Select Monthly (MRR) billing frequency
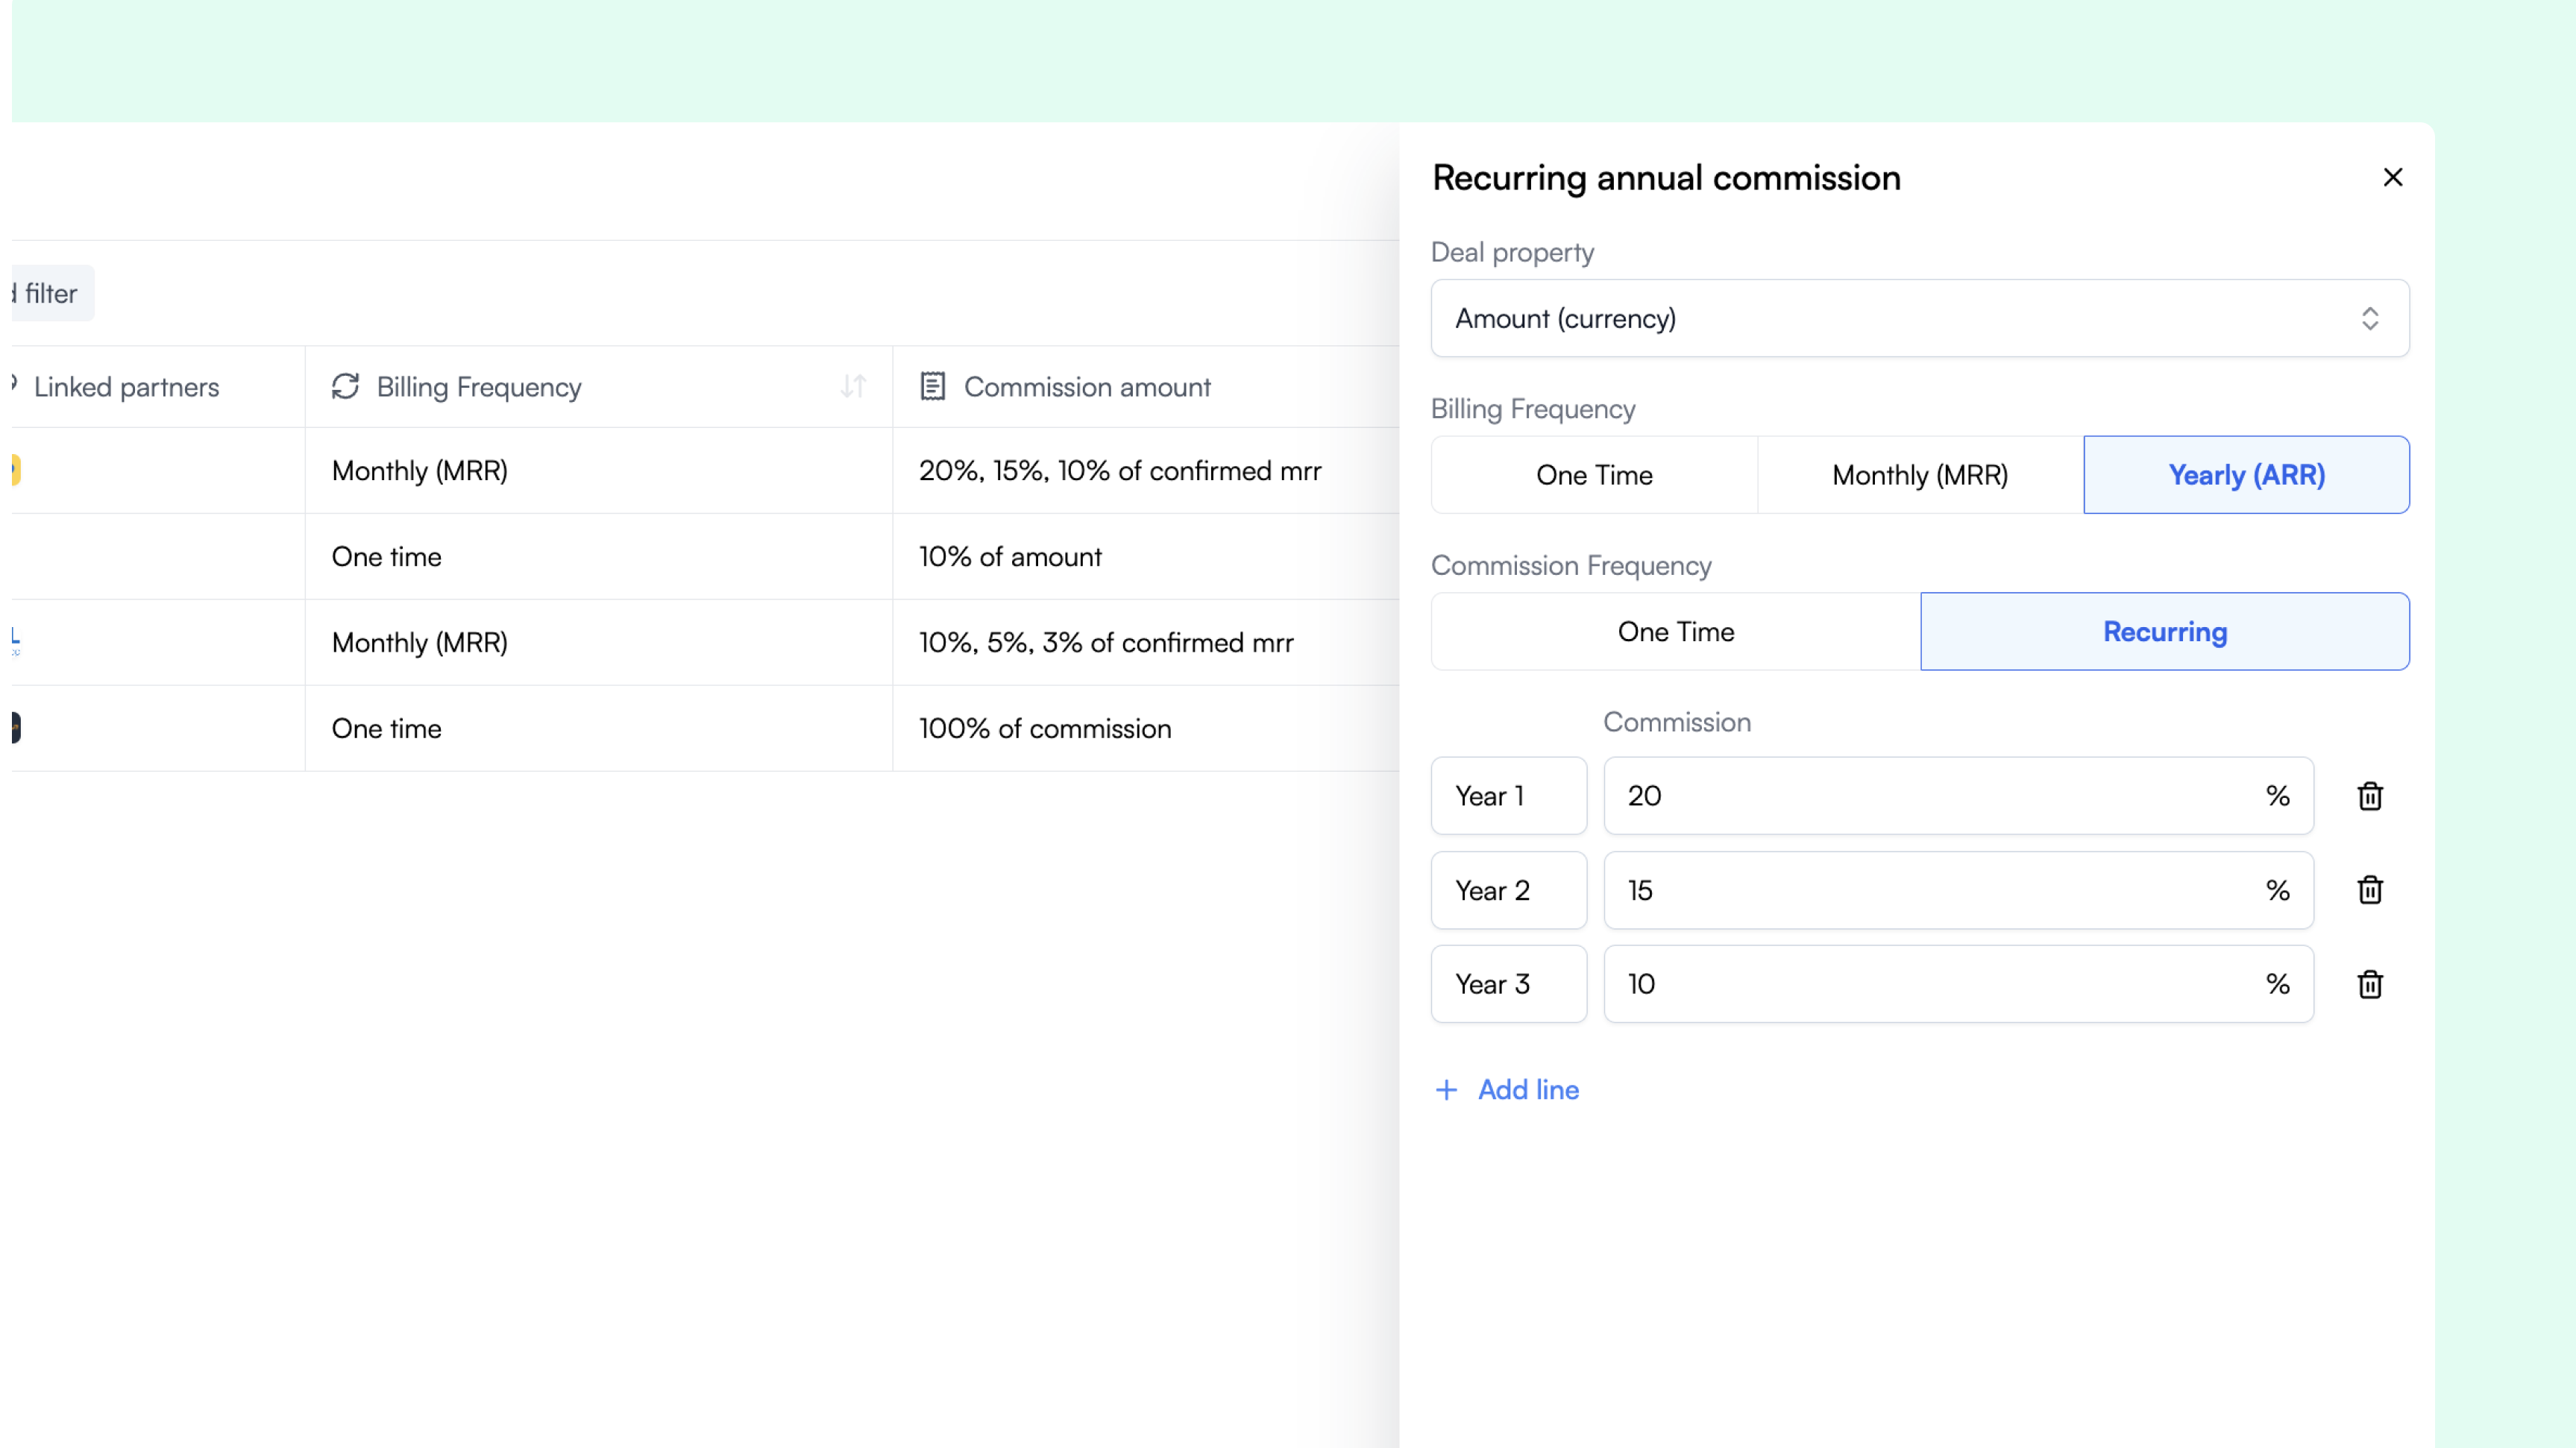The image size is (2576, 1448). (x=1919, y=475)
